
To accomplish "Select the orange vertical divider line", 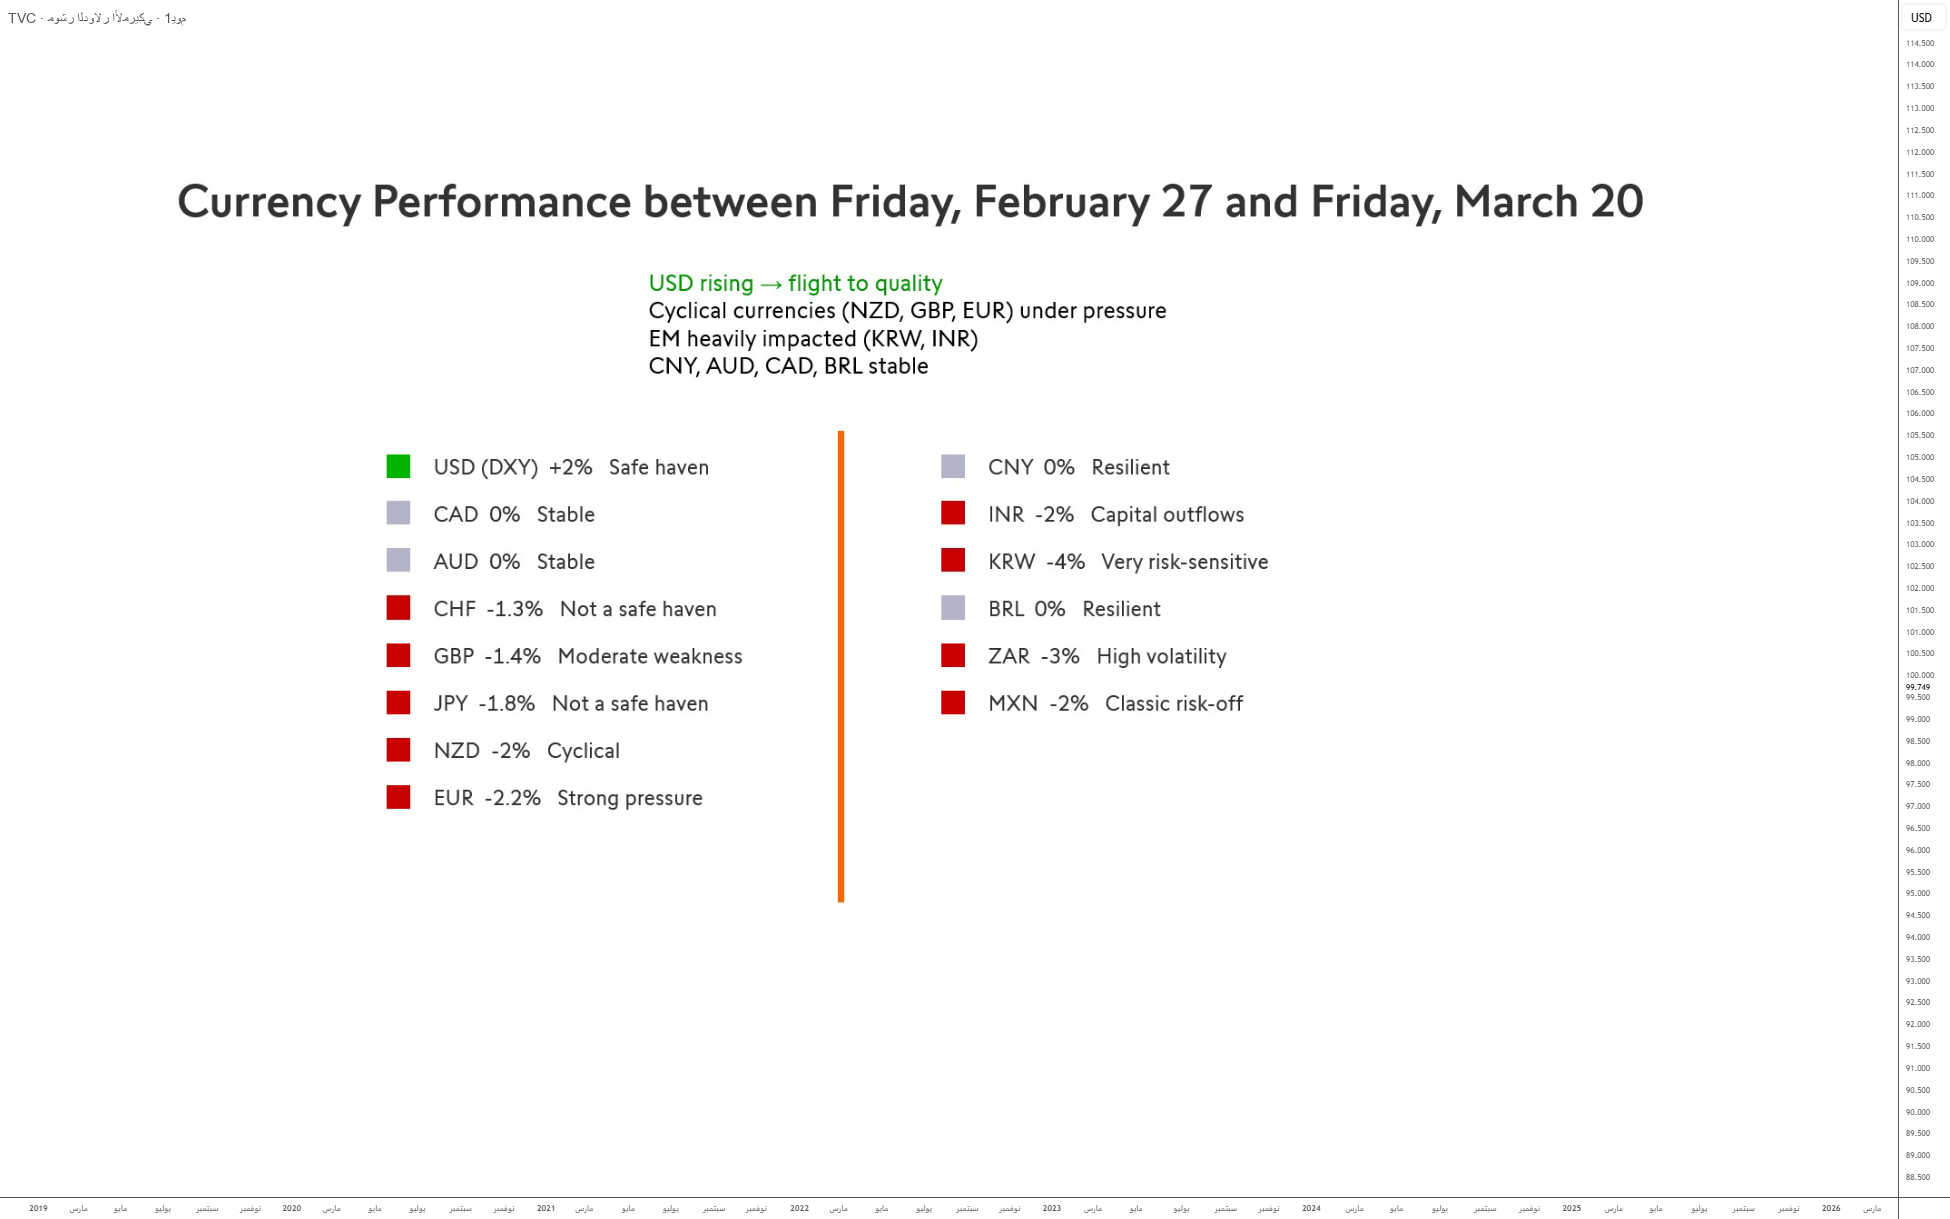I will pos(841,666).
